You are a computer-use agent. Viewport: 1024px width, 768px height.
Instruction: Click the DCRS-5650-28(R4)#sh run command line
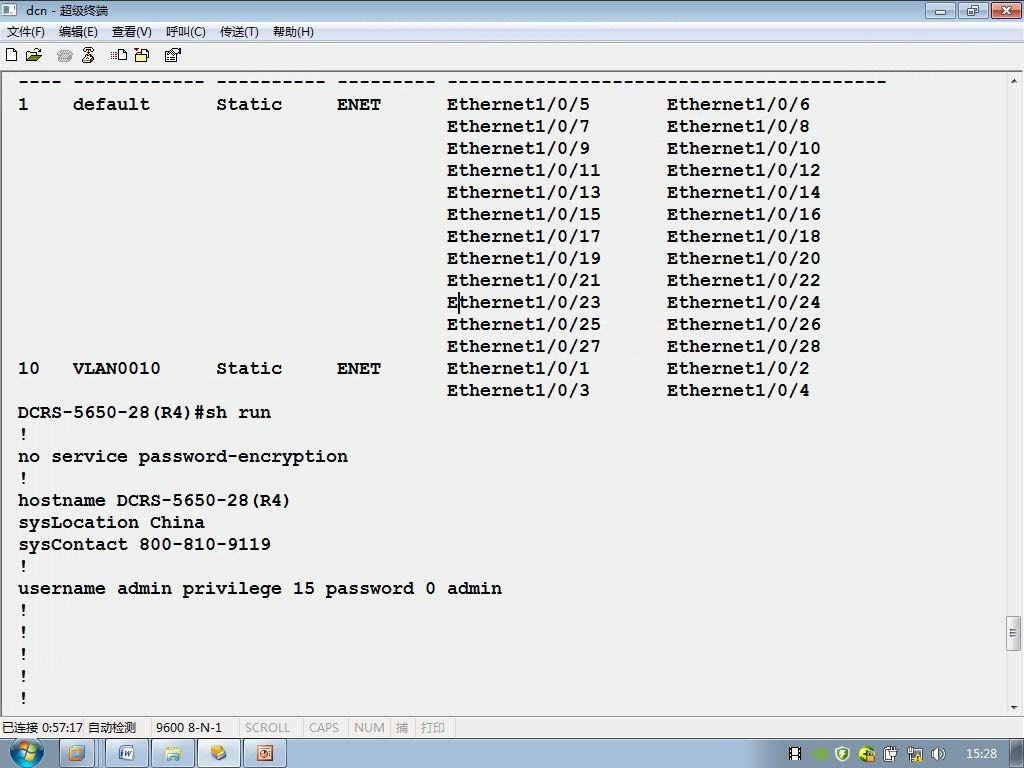pyautogui.click(x=144, y=413)
